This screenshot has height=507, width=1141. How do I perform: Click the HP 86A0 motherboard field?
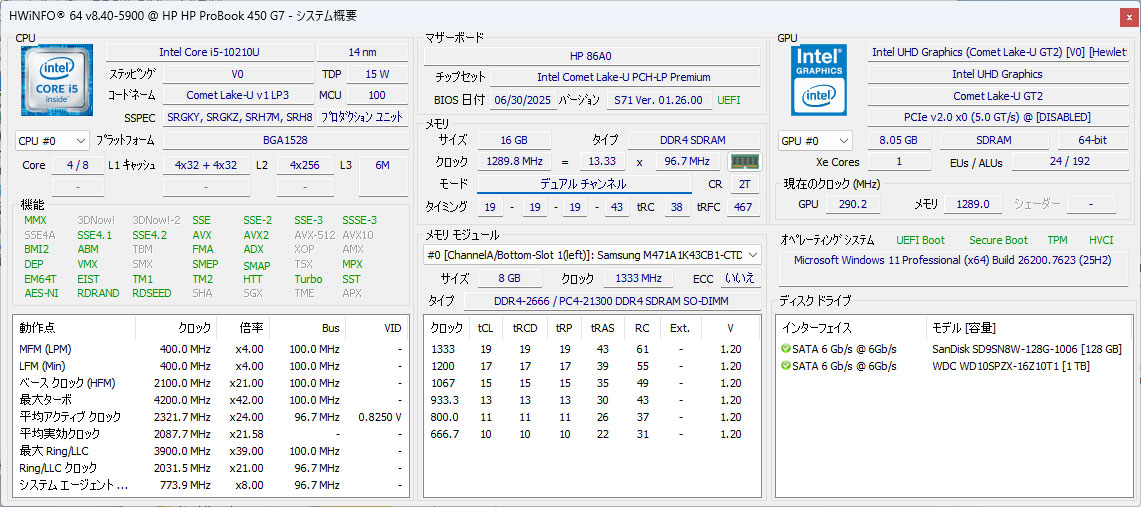pyautogui.click(x=590, y=55)
